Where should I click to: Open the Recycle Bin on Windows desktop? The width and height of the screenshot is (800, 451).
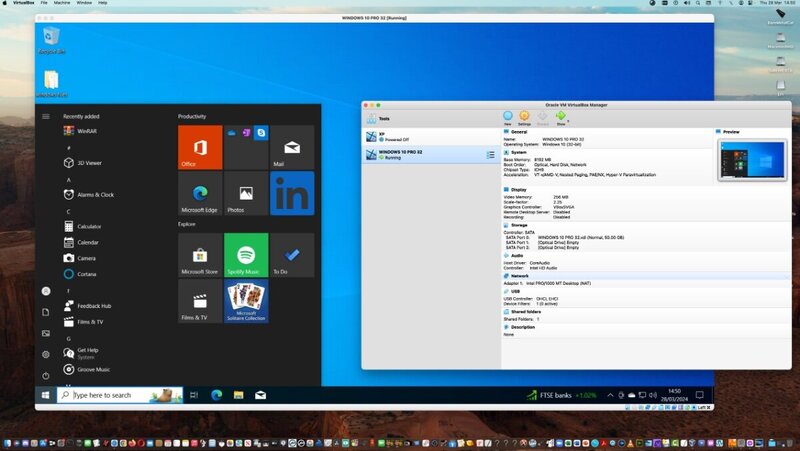tap(52, 41)
